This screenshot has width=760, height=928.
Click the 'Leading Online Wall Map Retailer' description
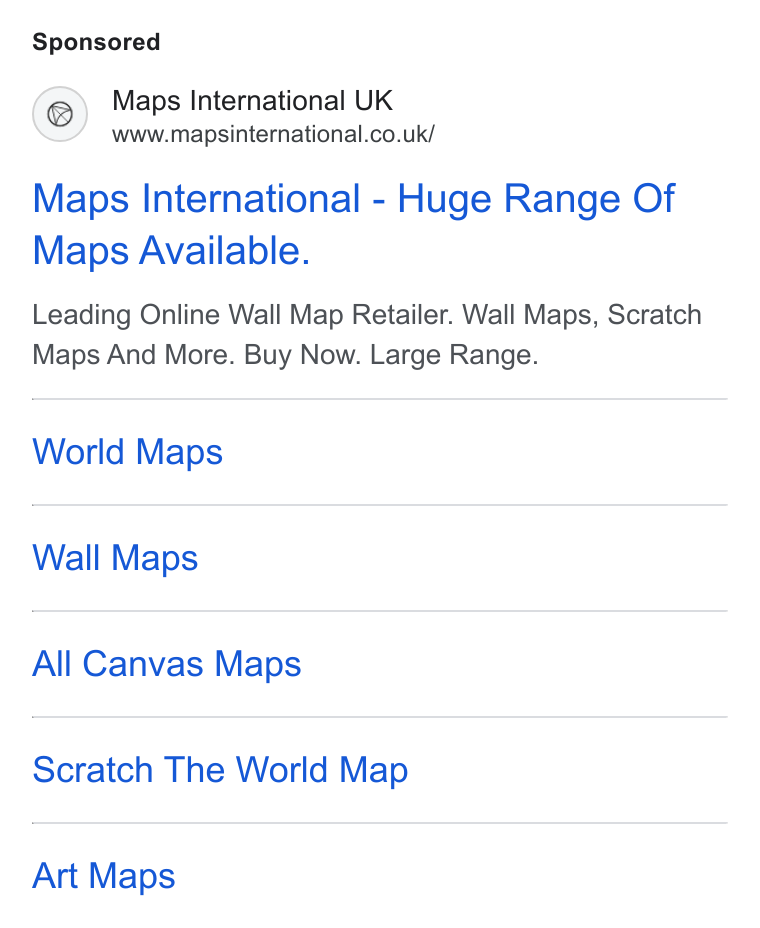click(x=243, y=314)
